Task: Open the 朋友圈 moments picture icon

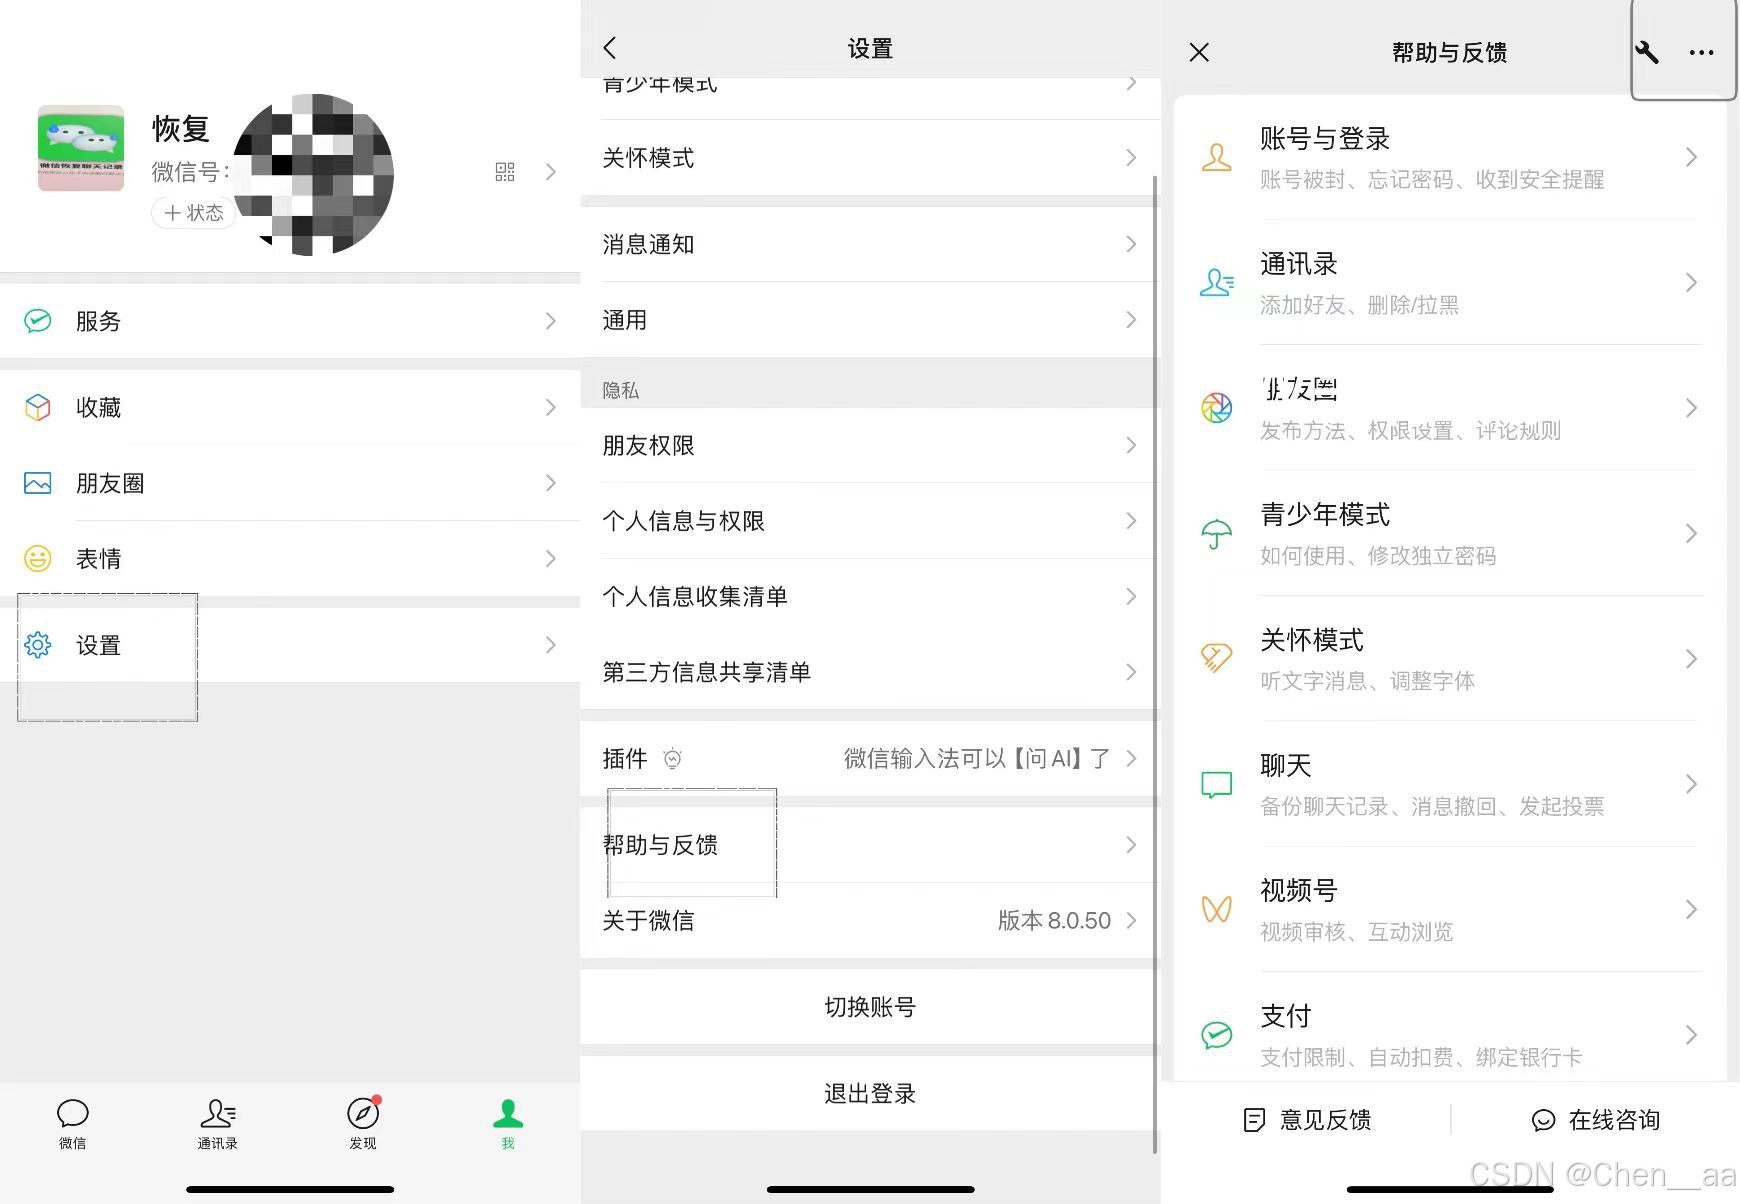Action: click(x=38, y=483)
